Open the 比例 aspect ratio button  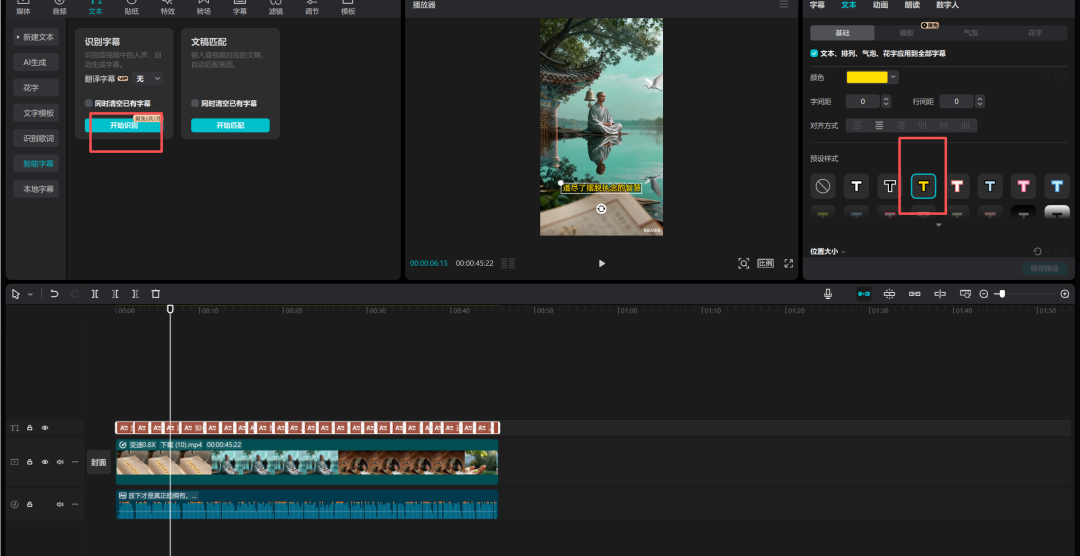[766, 263]
